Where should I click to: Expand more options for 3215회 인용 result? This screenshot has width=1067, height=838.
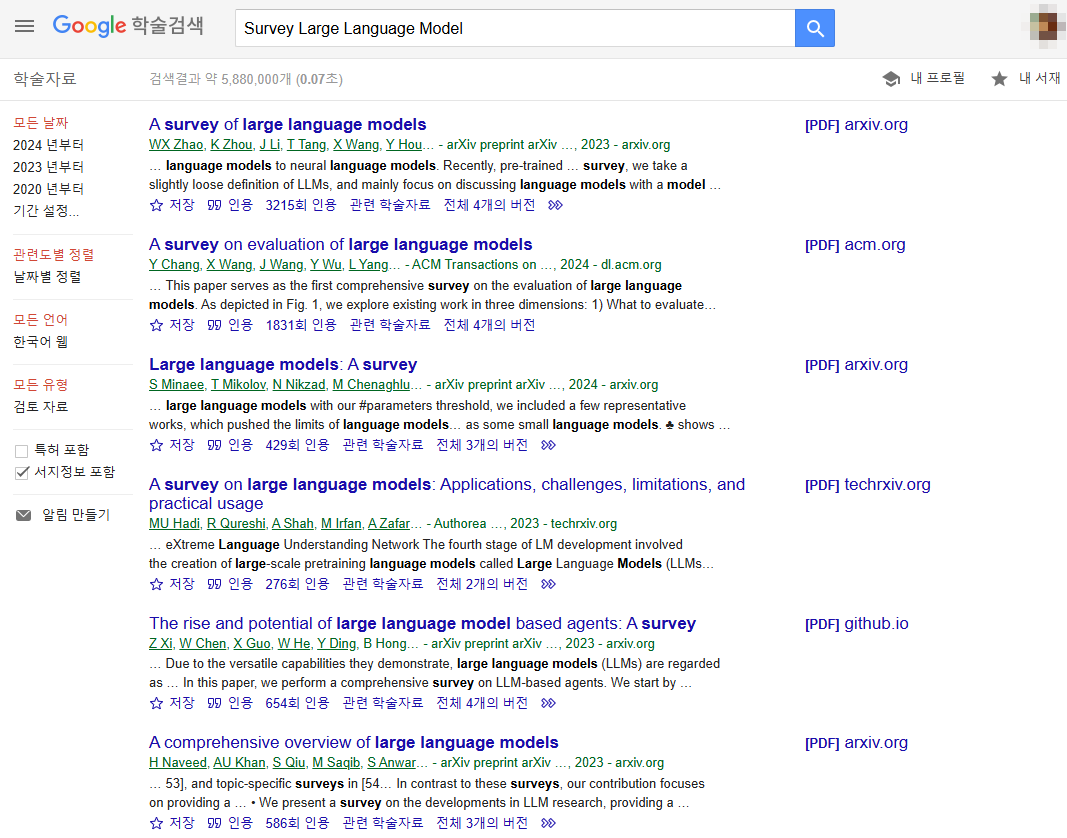[x=555, y=205]
